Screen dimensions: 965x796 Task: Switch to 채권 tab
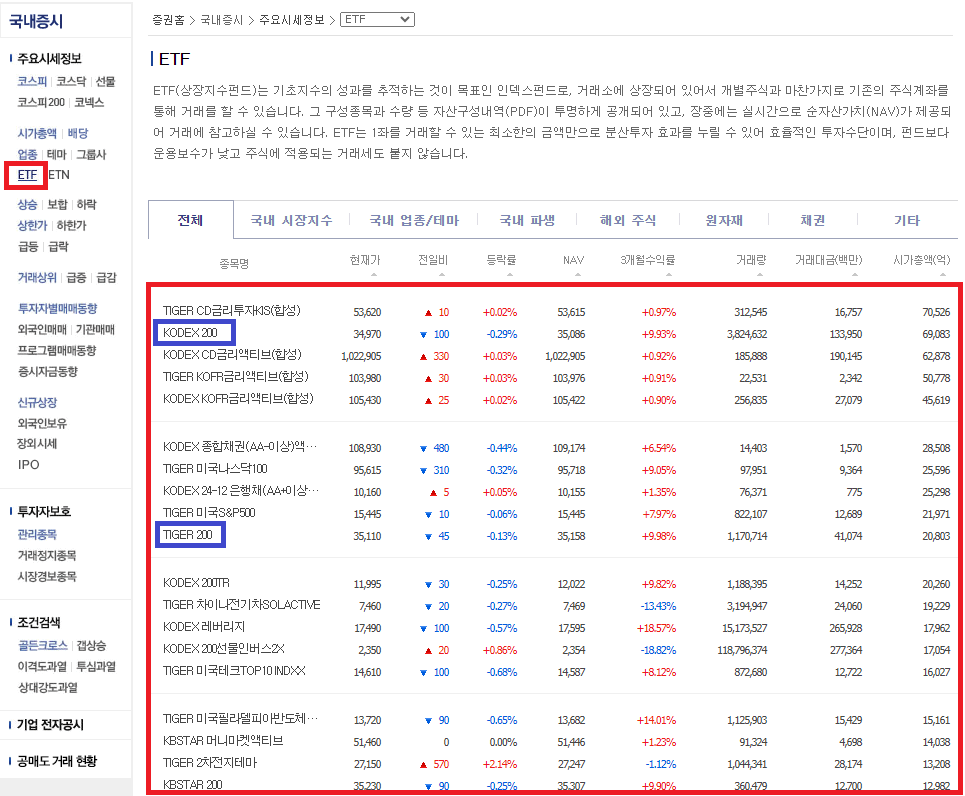[812, 220]
